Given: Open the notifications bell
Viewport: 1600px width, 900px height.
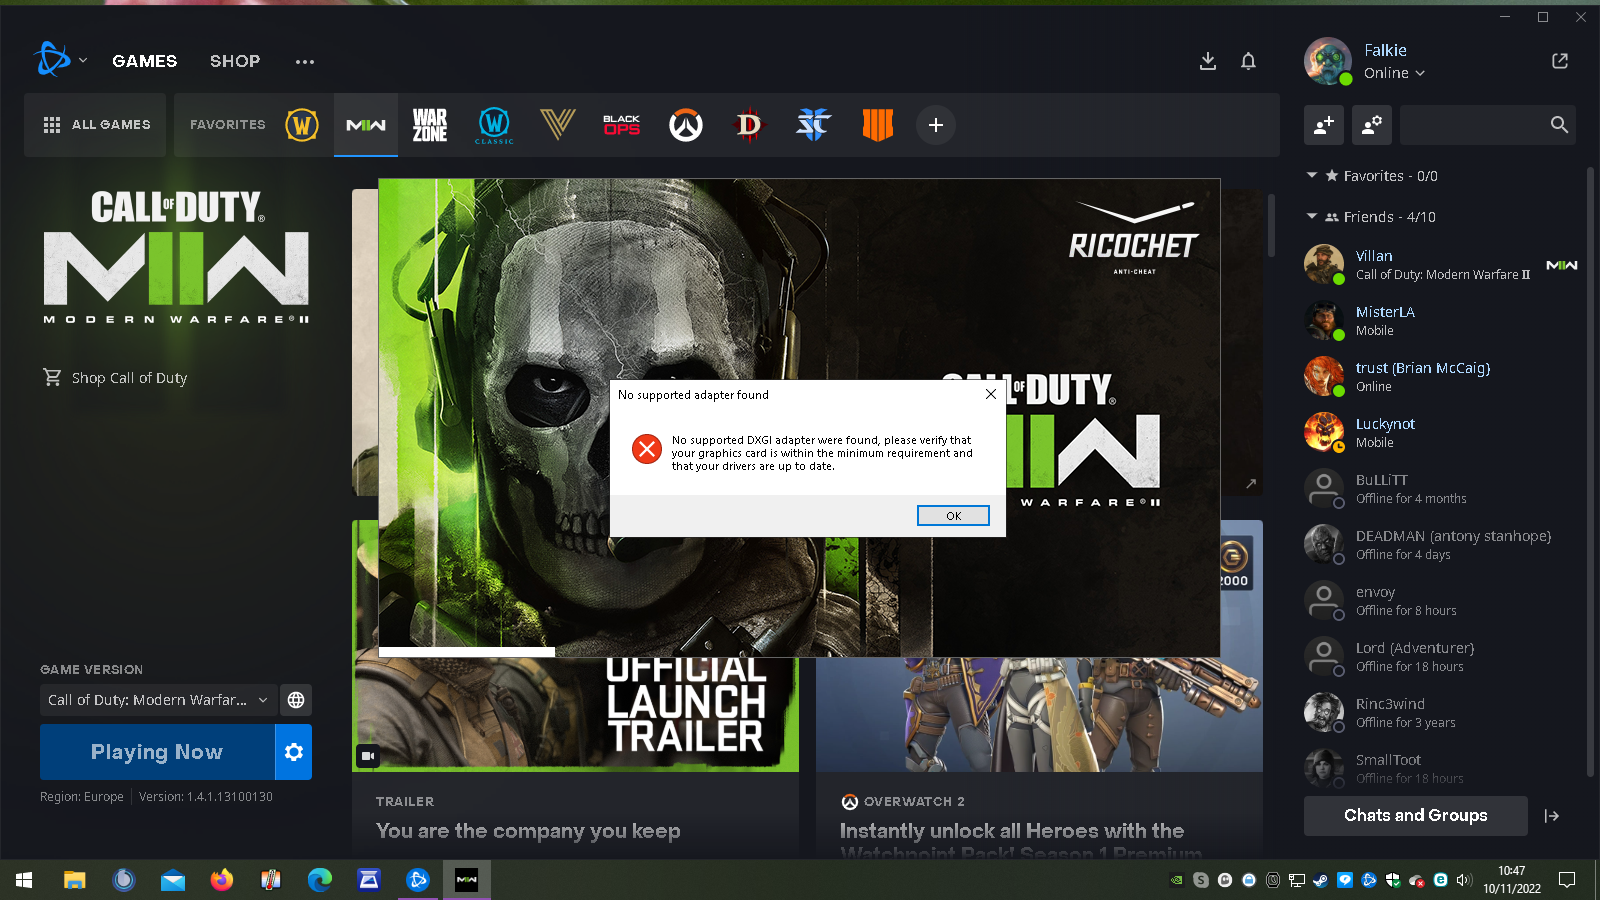Looking at the screenshot, I should [x=1248, y=61].
